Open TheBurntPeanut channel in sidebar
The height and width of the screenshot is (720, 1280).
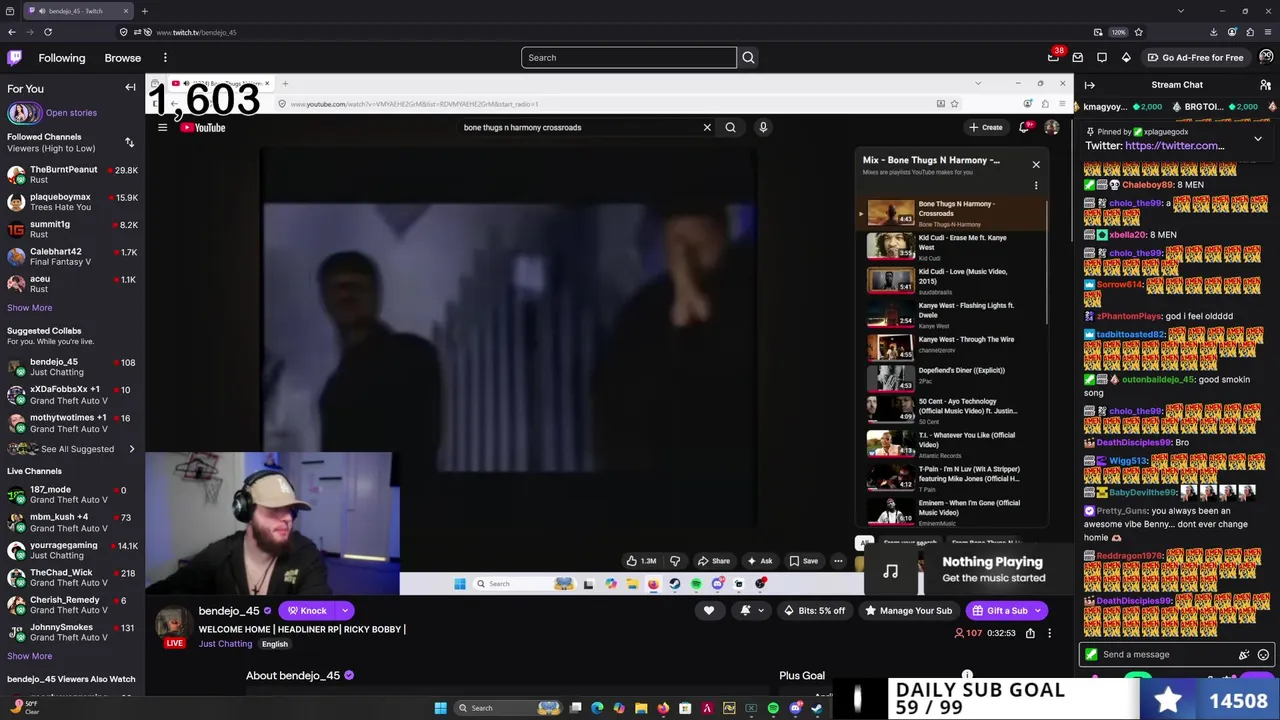click(x=72, y=175)
